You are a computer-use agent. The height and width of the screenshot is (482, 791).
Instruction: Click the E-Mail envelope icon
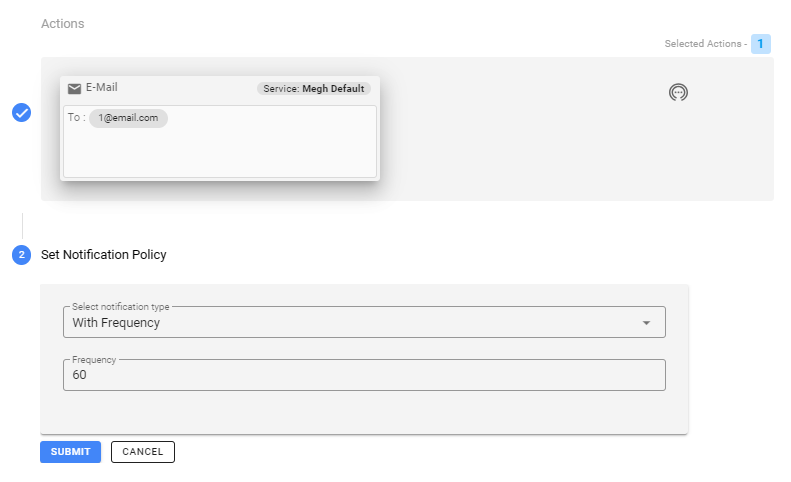point(74,89)
